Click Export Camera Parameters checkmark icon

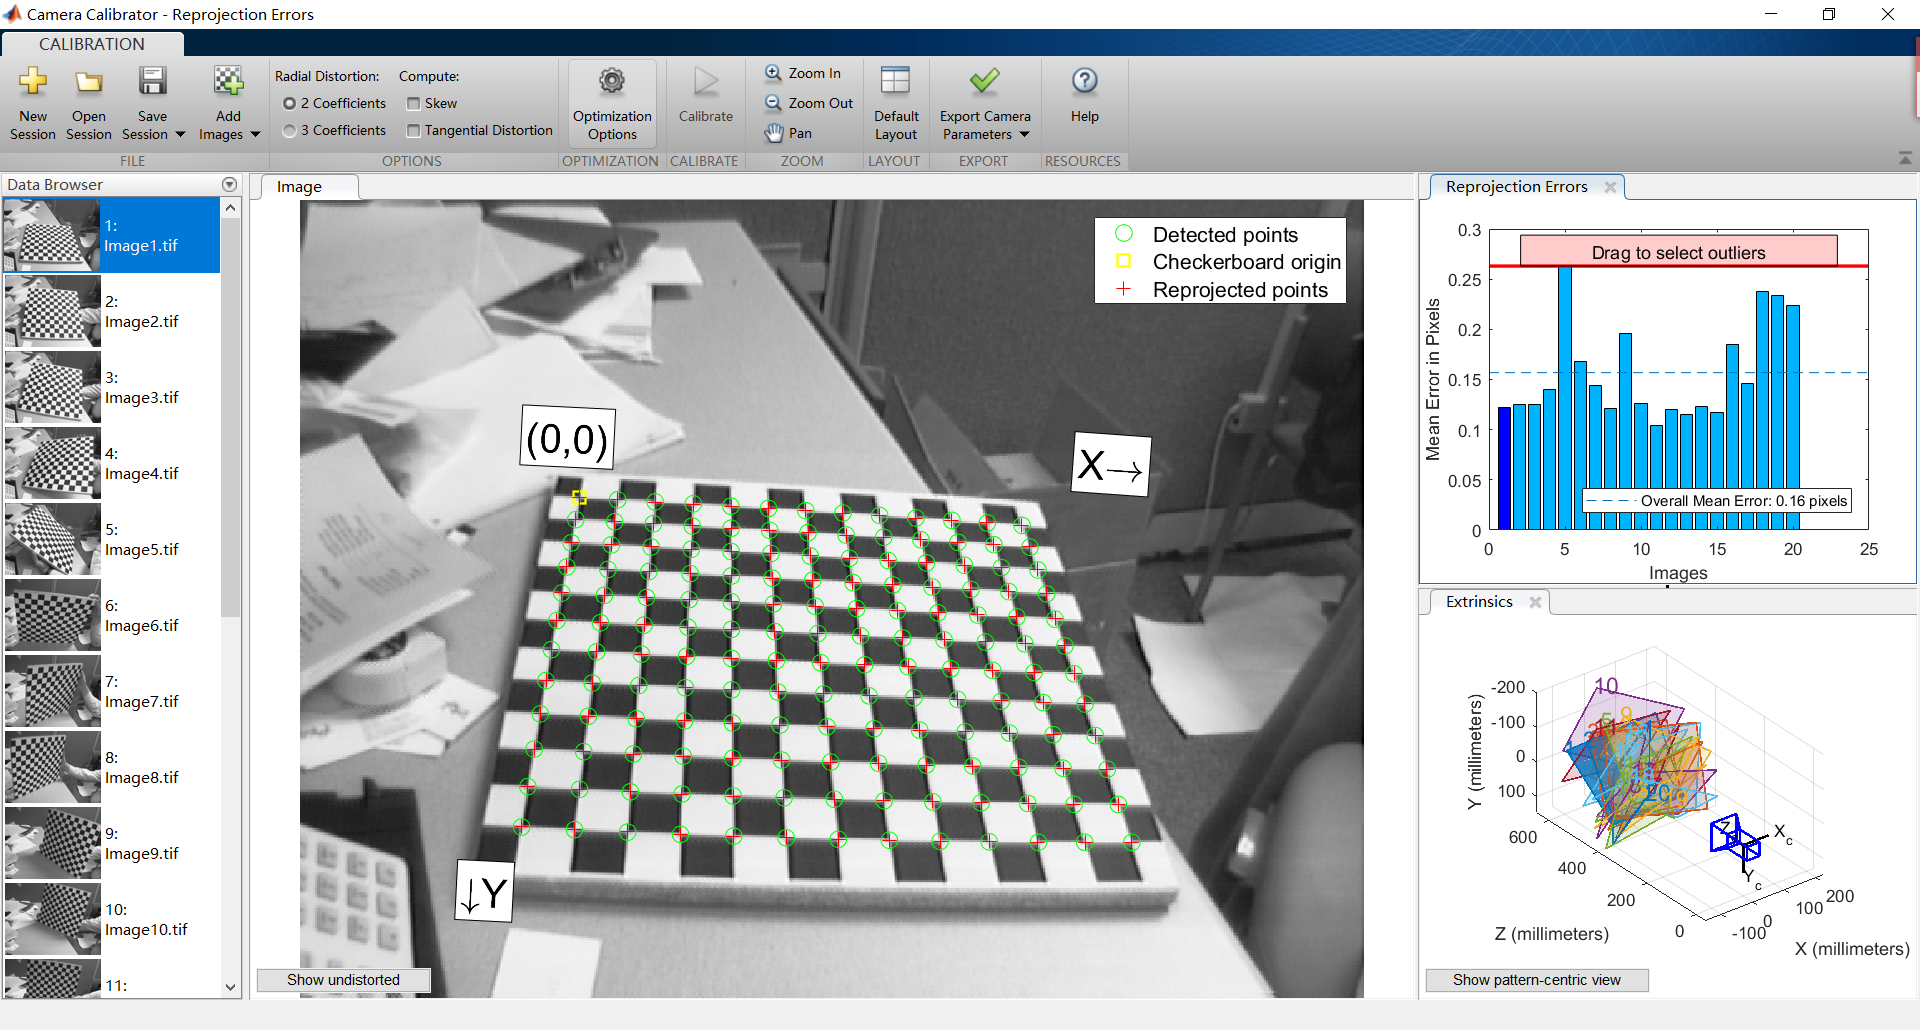[985, 81]
